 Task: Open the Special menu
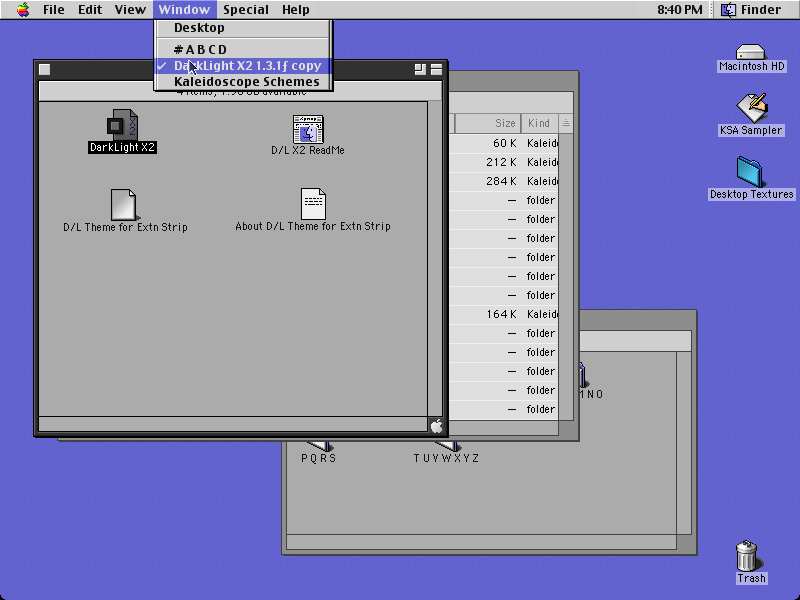tap(246, 10)
